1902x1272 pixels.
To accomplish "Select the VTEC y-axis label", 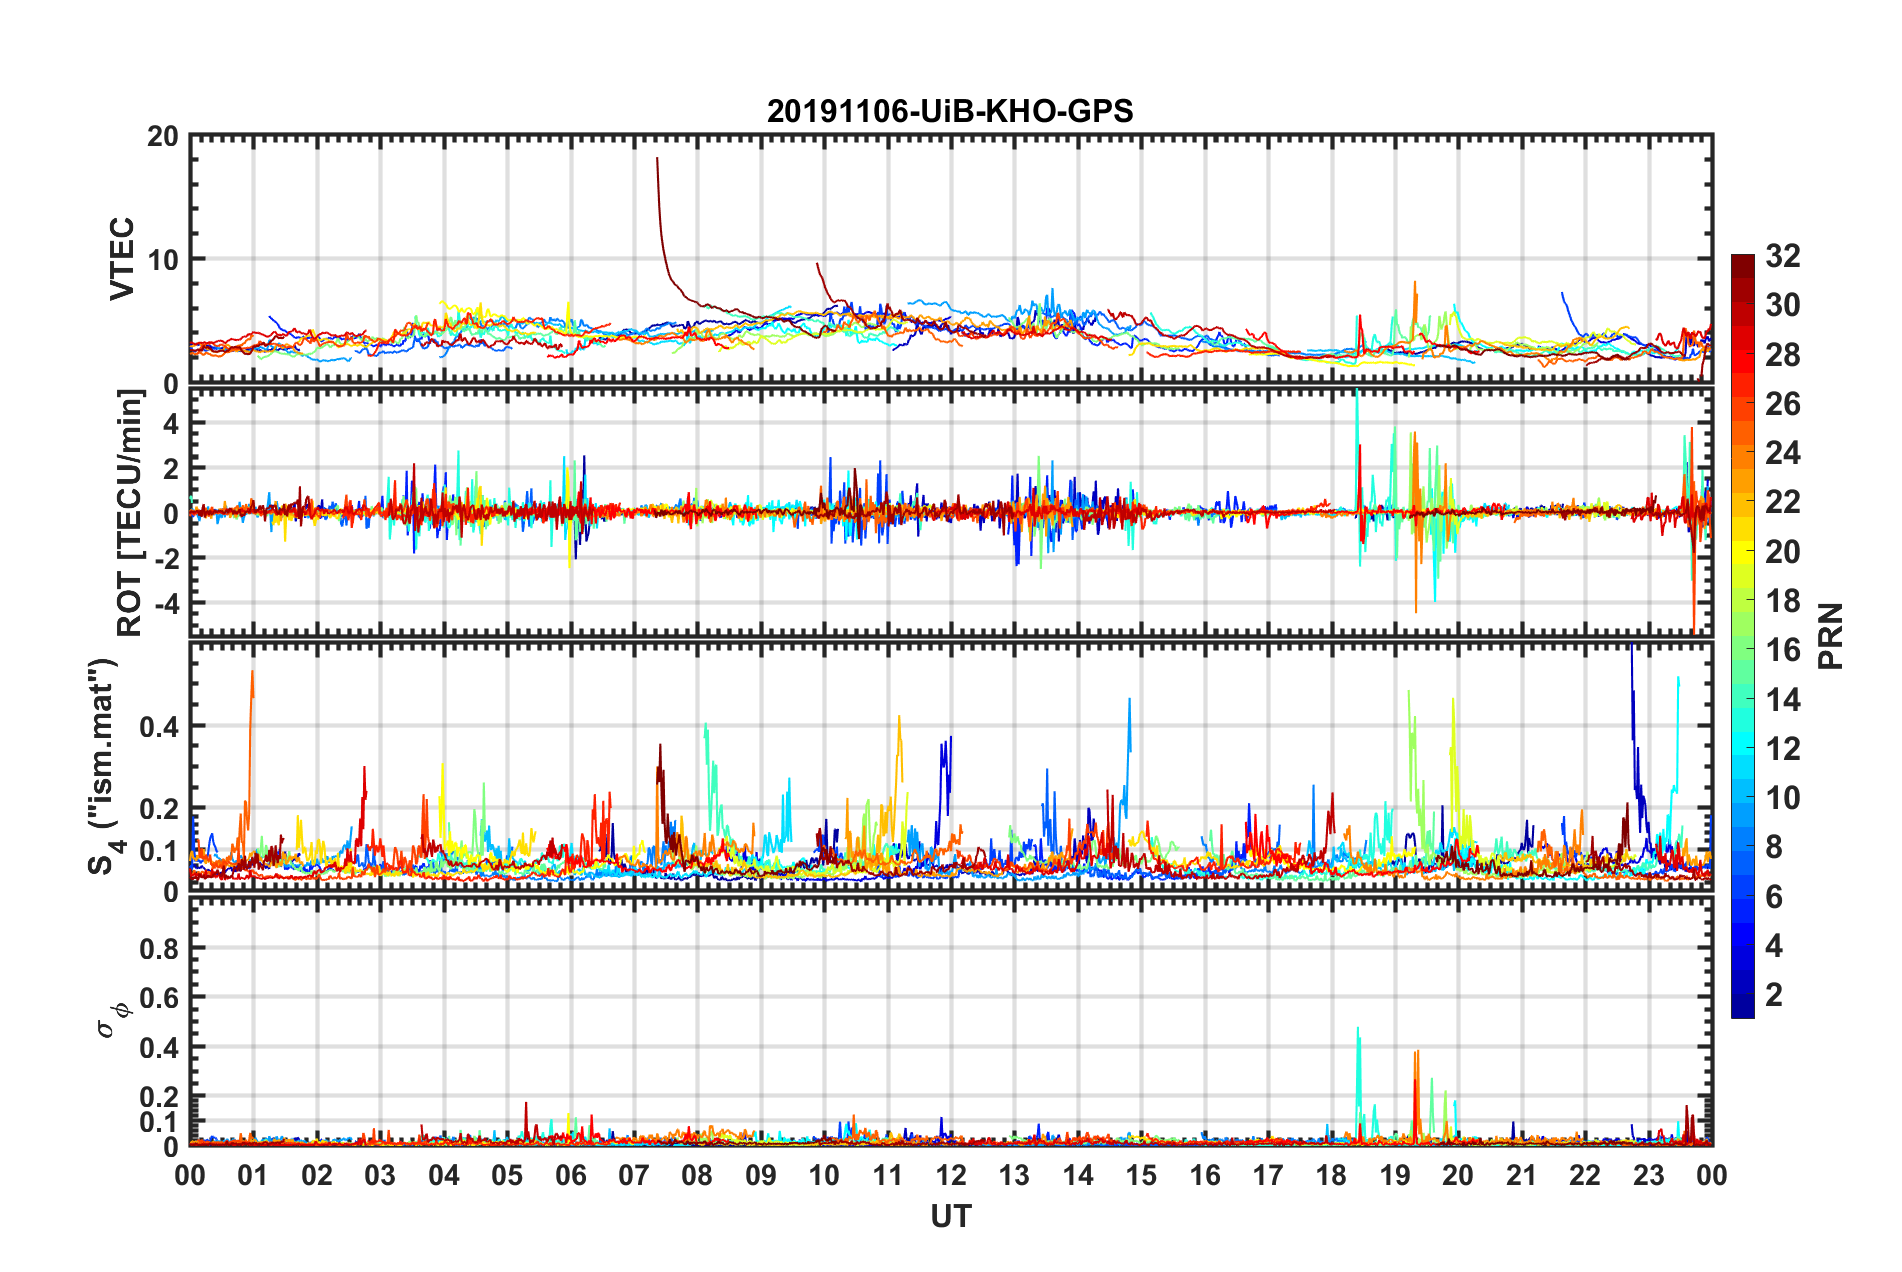I will (x=122, y=258).
